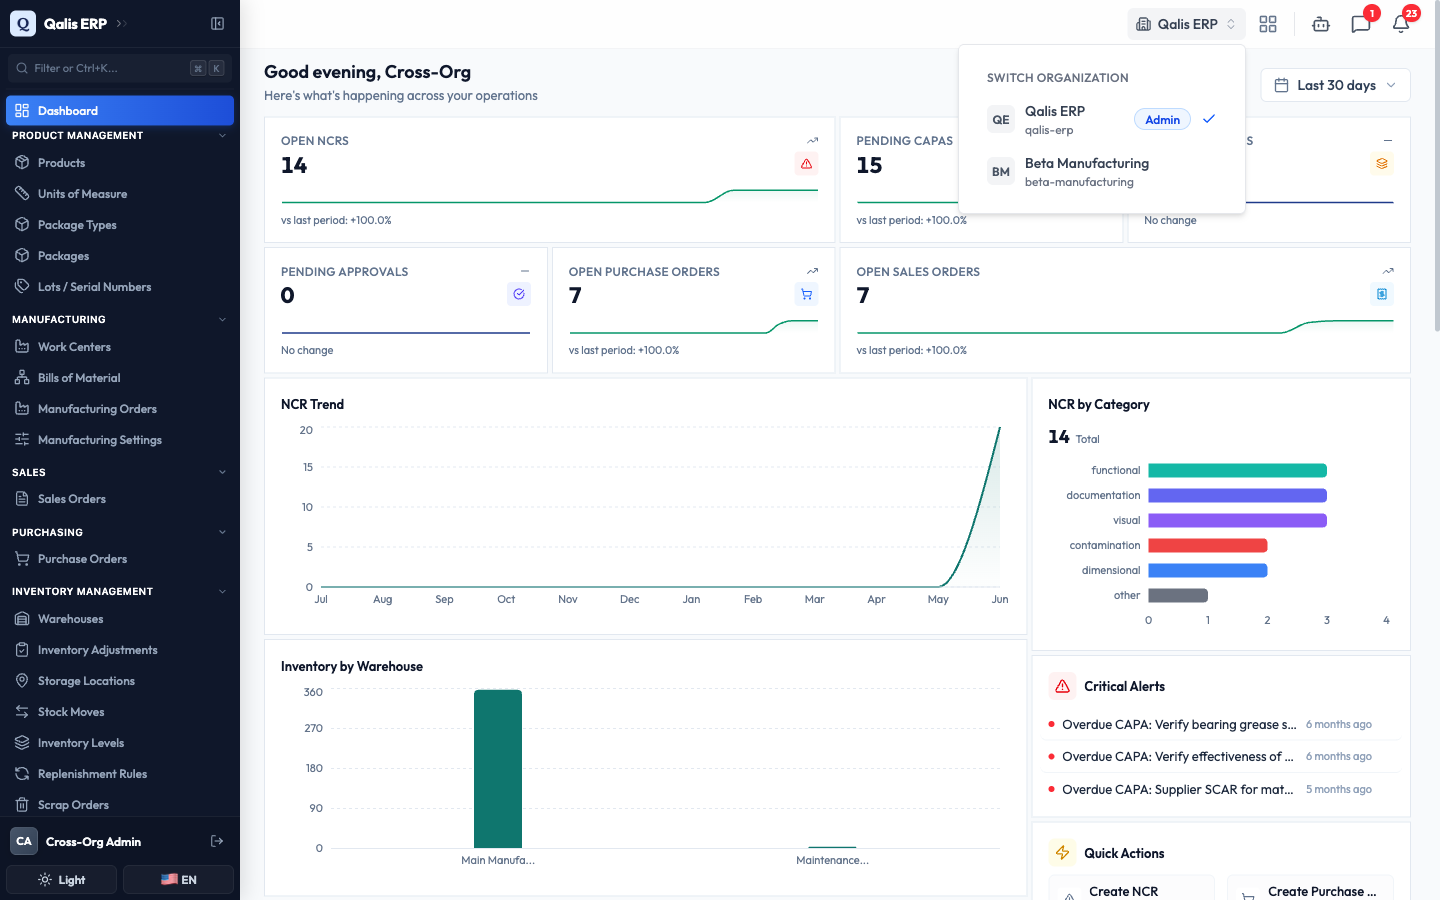Expand Qalis ERP chevron in sidebar header
Screen dimensions: 1440x900
tap(121, 23)
